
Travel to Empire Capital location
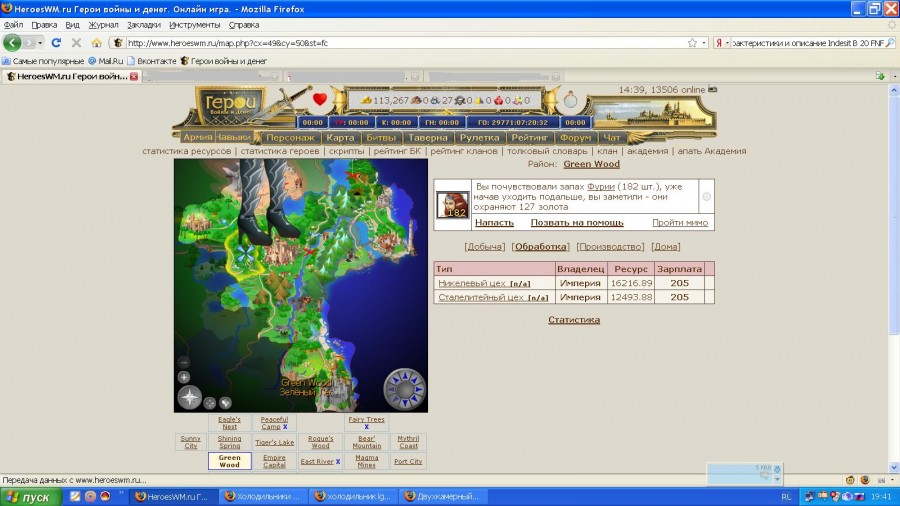click(274, 461)
